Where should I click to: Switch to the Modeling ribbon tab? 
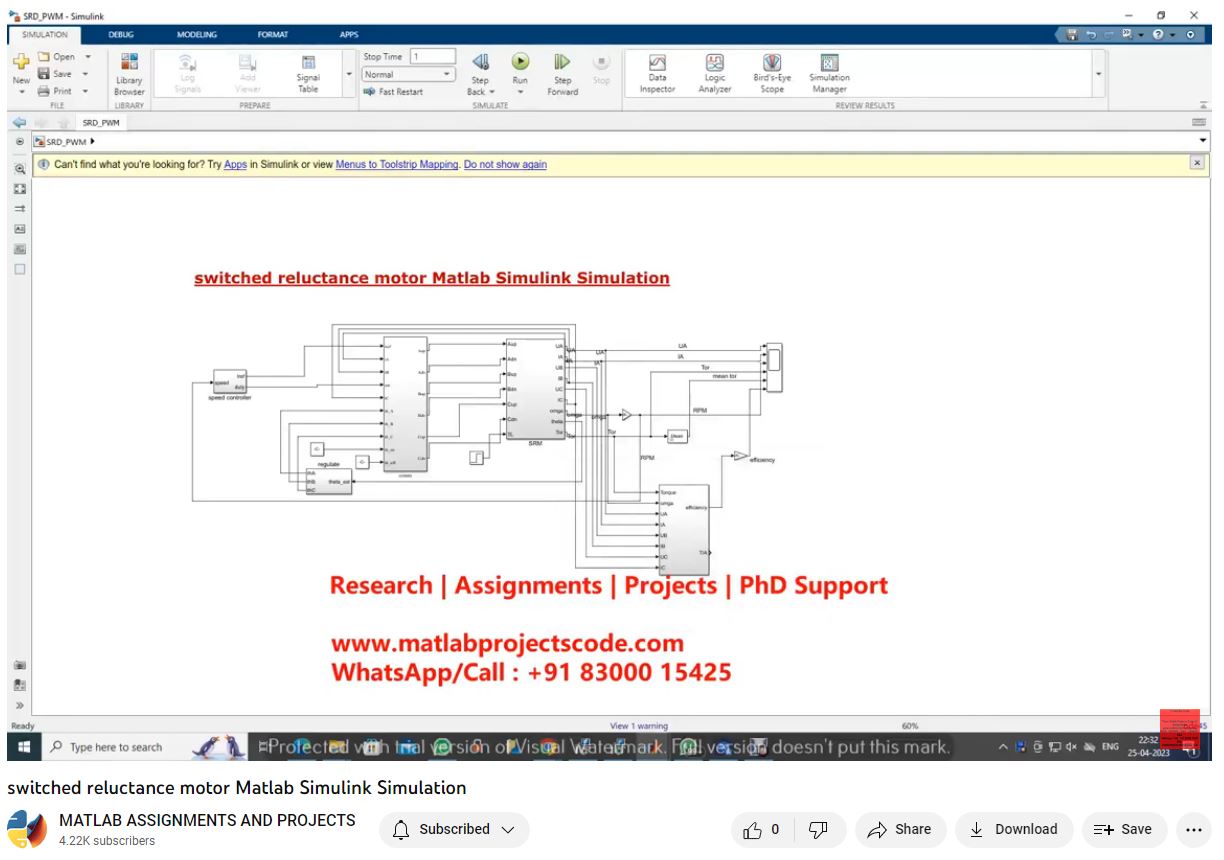point(197,35)
